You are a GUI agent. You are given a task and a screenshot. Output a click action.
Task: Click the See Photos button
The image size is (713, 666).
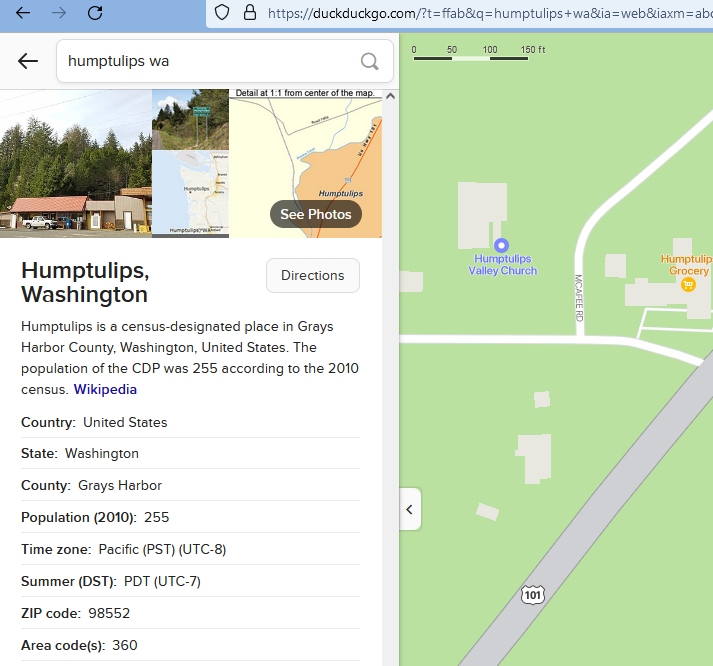315,214
